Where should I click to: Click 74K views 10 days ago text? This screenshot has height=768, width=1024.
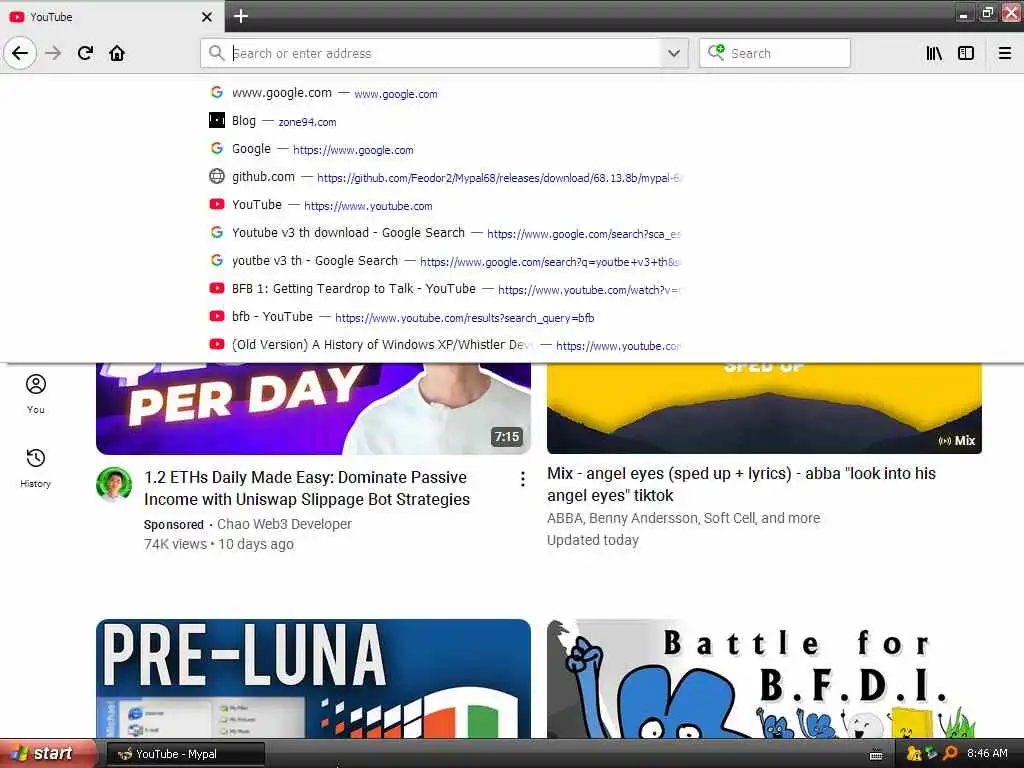click(x=219, y=544)
